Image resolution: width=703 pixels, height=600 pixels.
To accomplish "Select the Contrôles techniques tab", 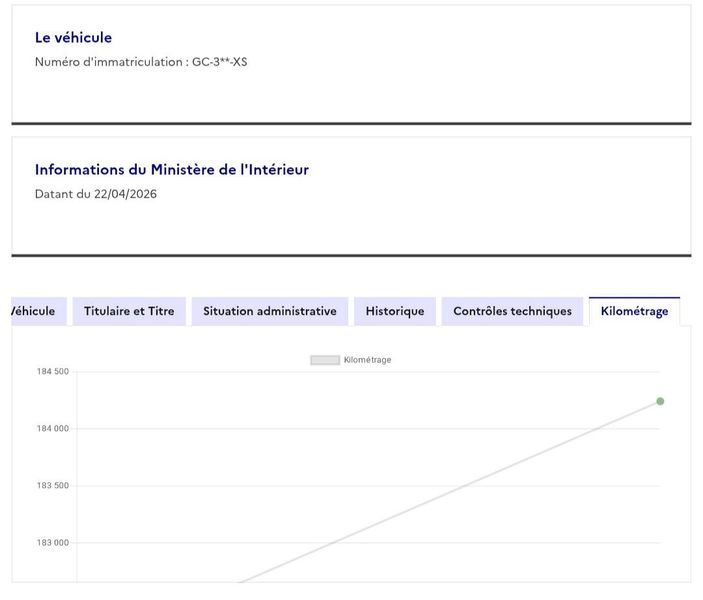I will click(x=512, y=311).
